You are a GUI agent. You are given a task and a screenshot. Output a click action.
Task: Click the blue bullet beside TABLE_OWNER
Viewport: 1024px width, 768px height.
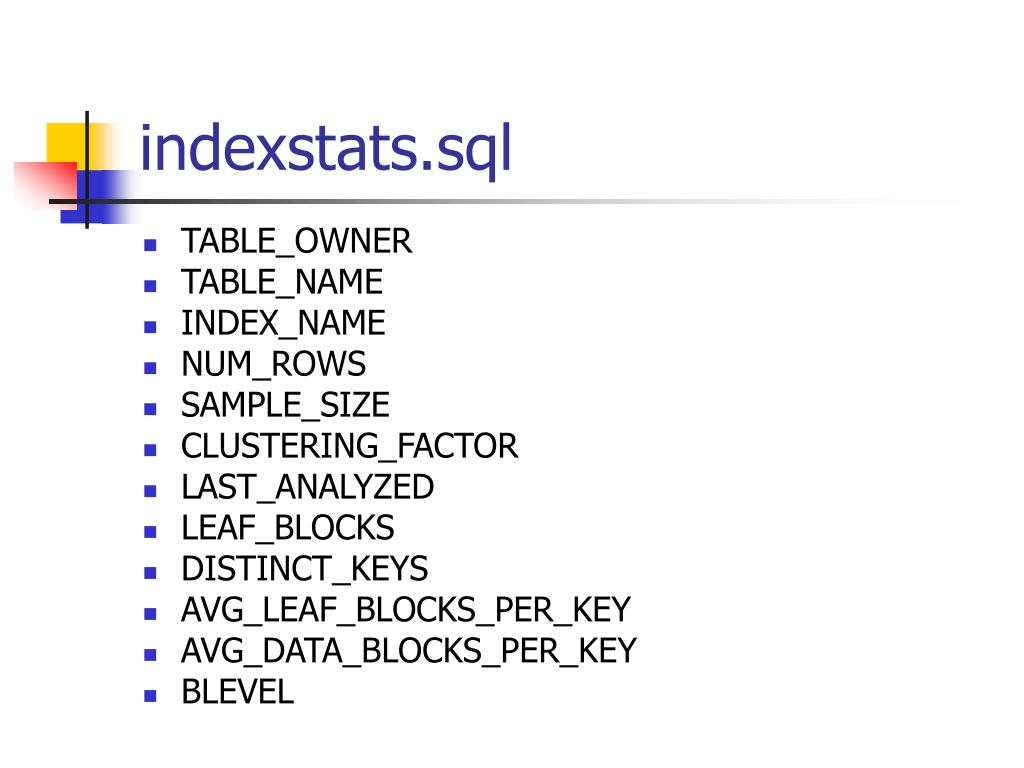[150, 246]
